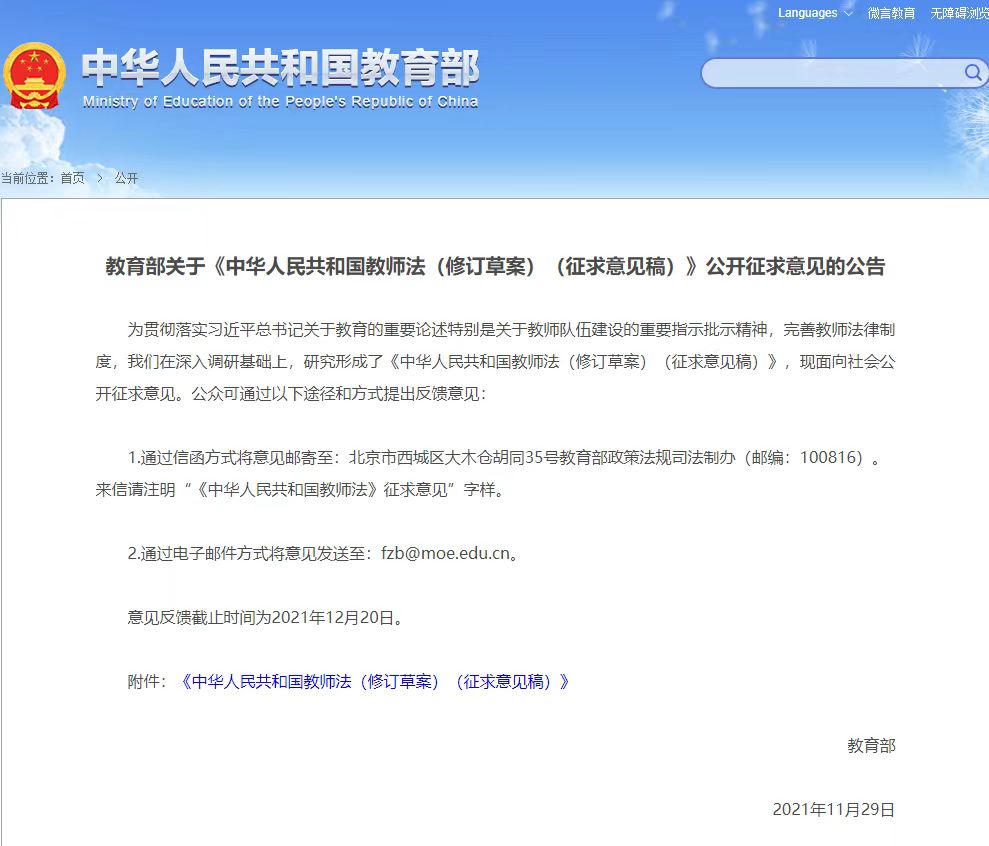This screenshot has height=846, width=989.
Task: Click the announcement headline 教育部关于…公告
Action: click(x=495, y=266)
